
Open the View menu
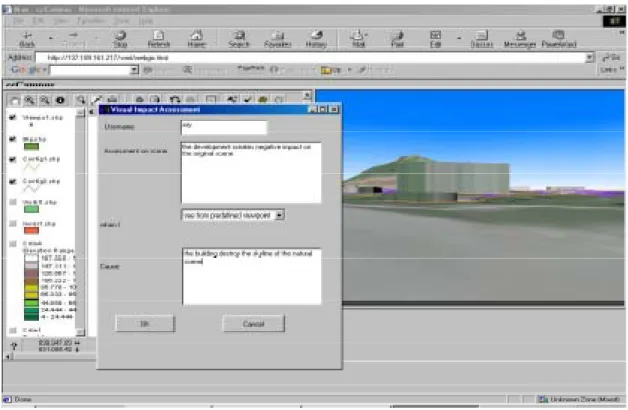click(60, 21)
